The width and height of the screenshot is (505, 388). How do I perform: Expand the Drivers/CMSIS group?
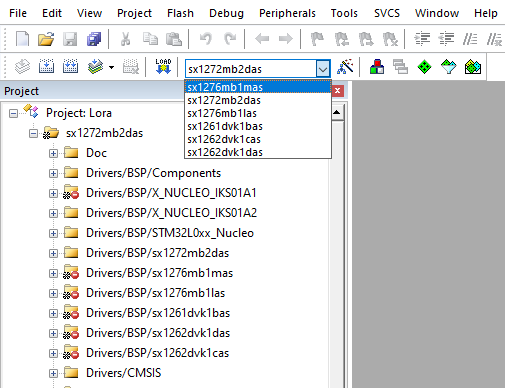tap(53, 373)
